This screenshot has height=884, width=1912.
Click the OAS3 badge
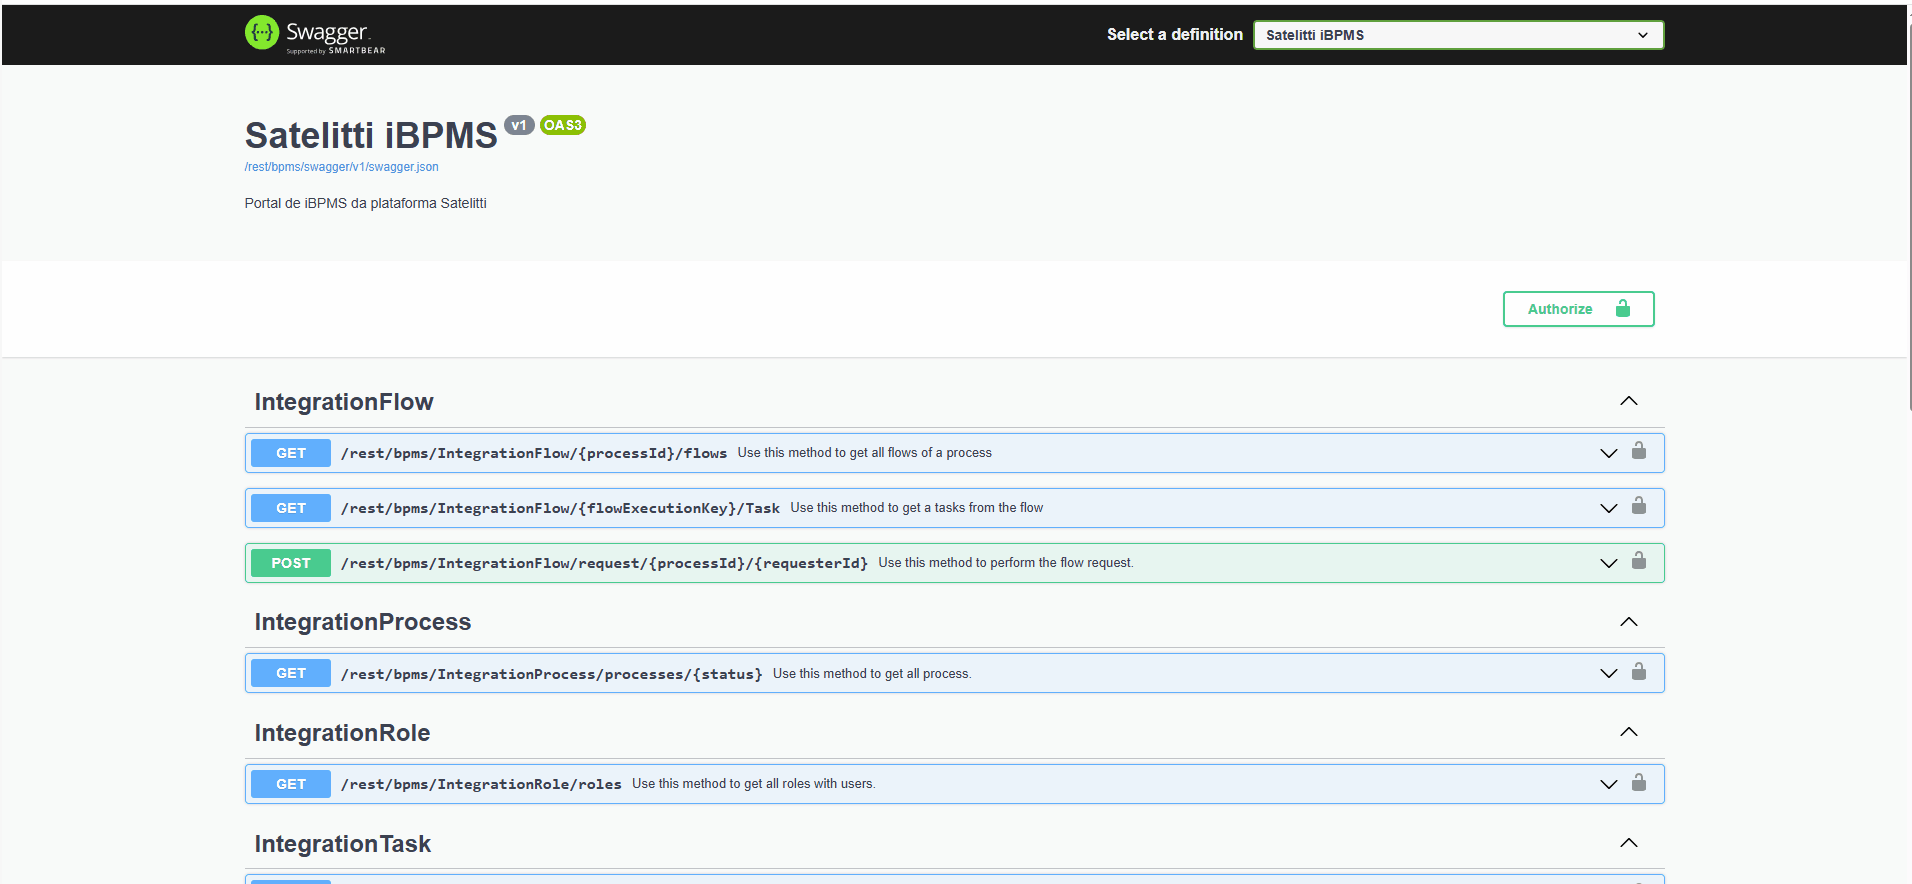[x=563, y=125]
